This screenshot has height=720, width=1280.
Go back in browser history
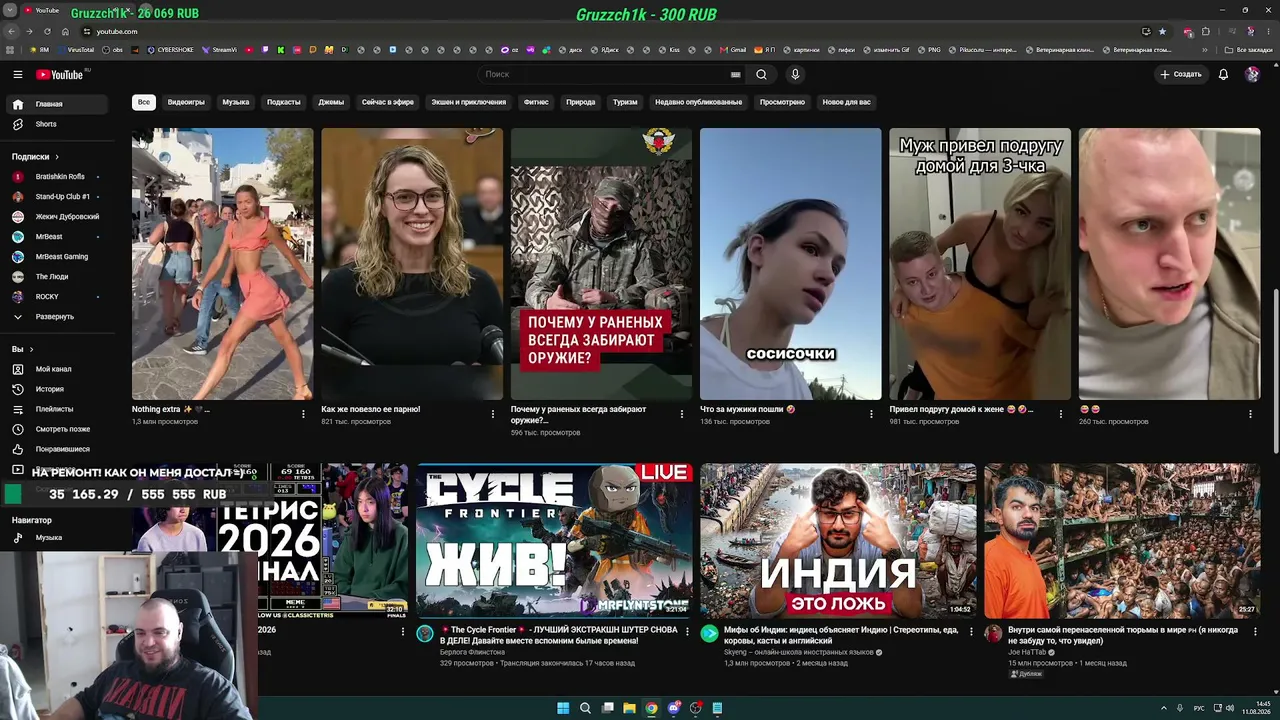click(x=10, y=31)
